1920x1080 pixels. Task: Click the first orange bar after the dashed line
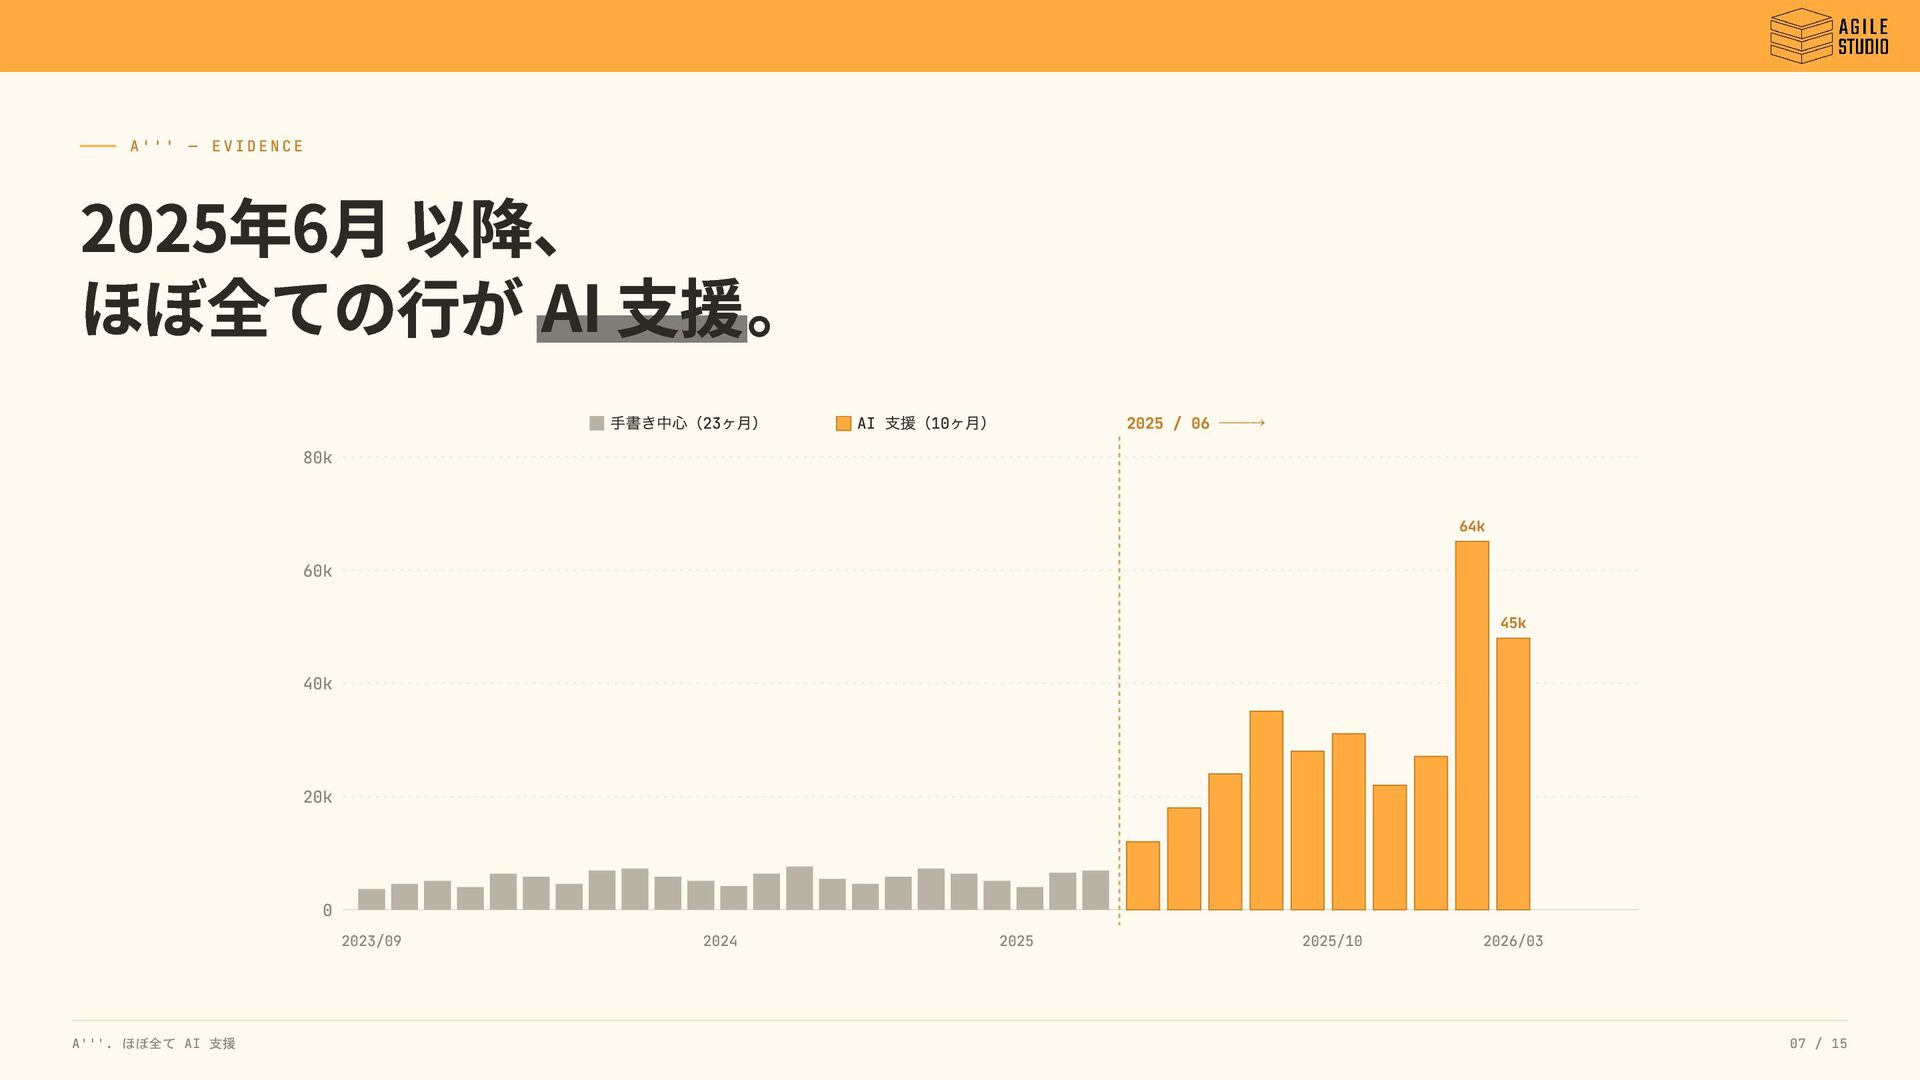1142,875
